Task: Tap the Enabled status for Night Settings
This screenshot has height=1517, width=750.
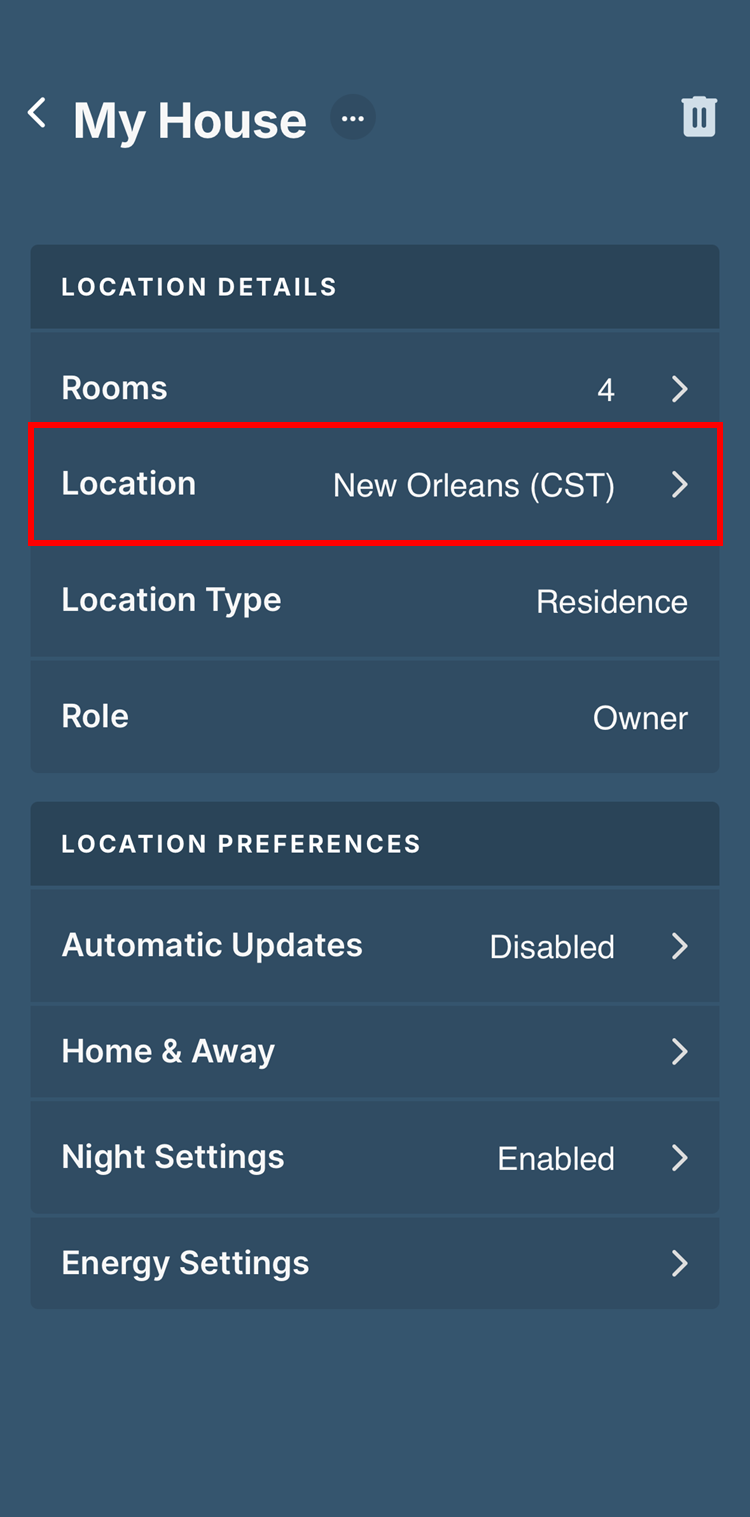Action: tap(556, 1159)
